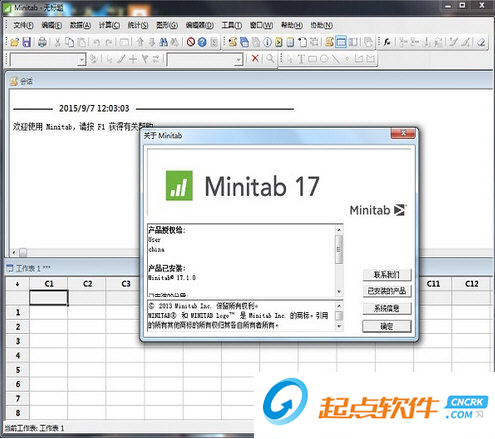Screen dimensions: 495x439
Task: Select the T text annotation tool
Action: tap(301, 59)
